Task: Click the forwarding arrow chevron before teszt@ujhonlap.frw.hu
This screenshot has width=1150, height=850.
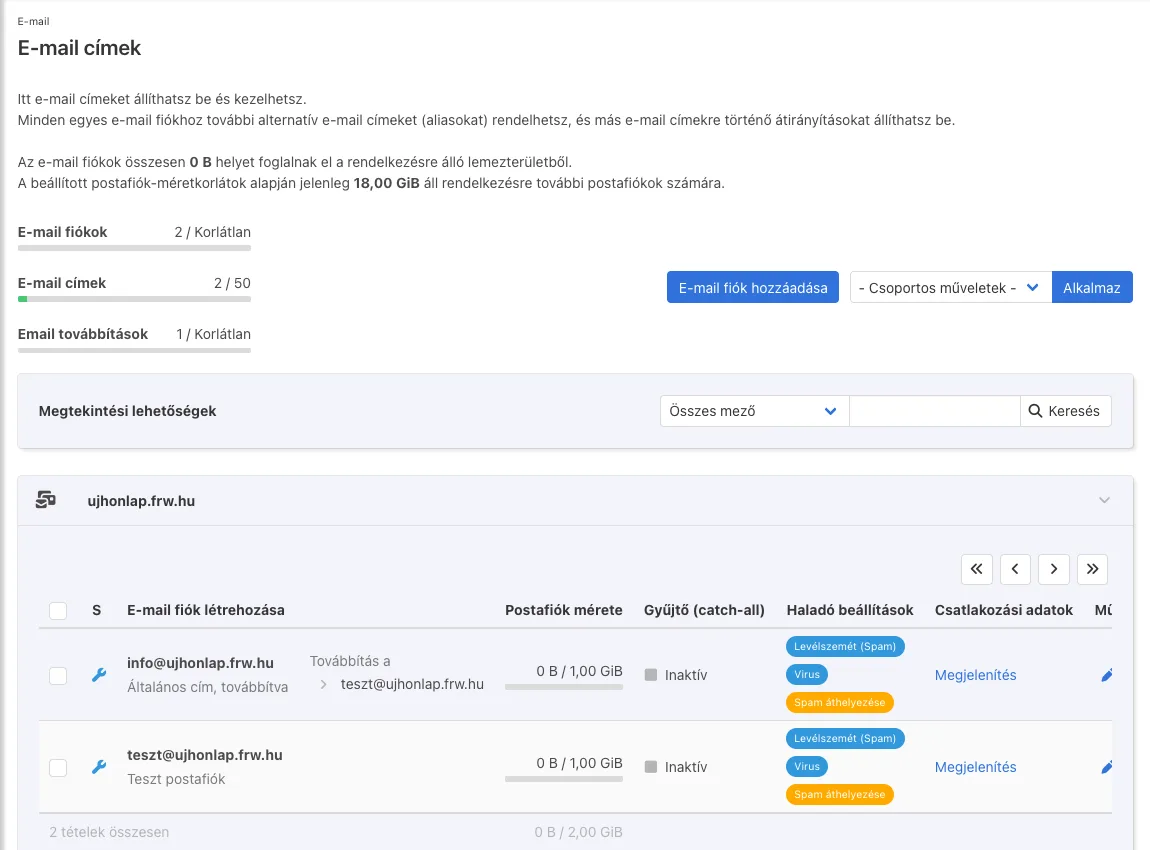Action: pyautogui.click(x=323, y=684)
